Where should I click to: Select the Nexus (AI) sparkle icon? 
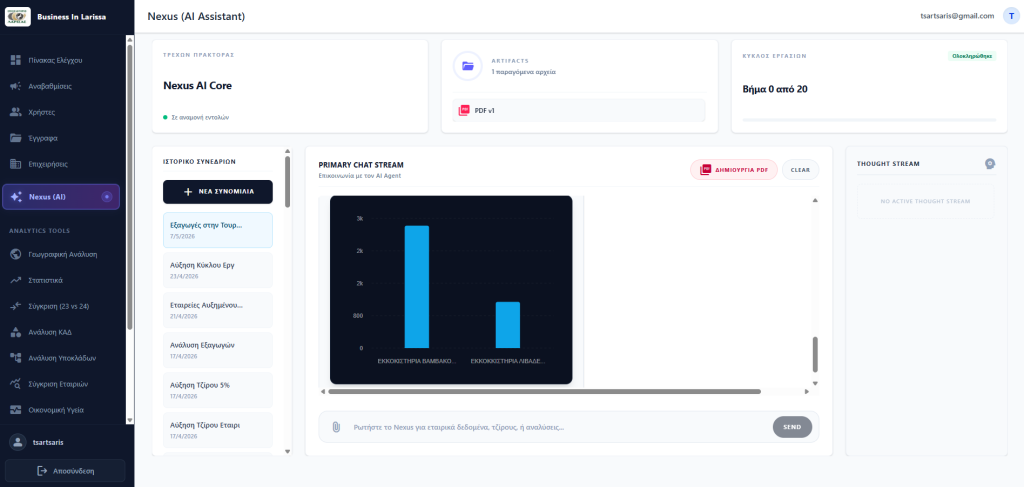[17, 196]
